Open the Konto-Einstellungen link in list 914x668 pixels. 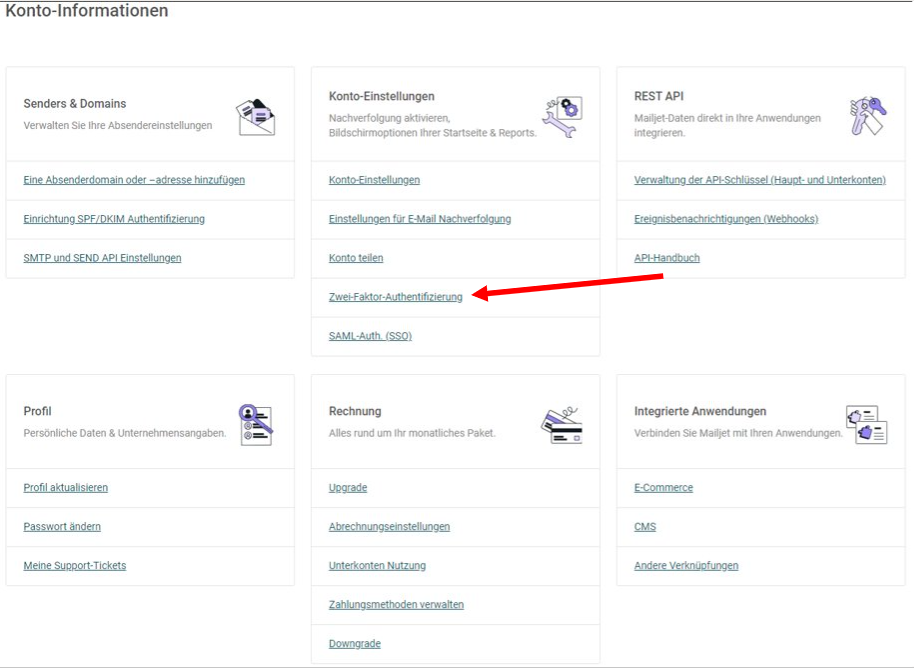click(374, 180)
